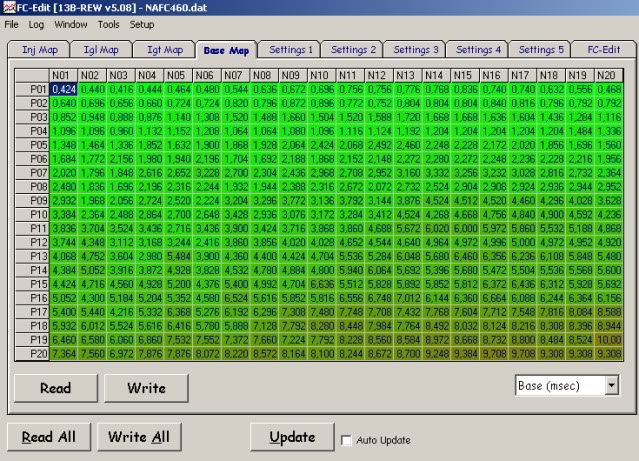Viewport: 639px width, 461px height.
Task: Switch to the Settings 3 tab
Action: (416, 50)
